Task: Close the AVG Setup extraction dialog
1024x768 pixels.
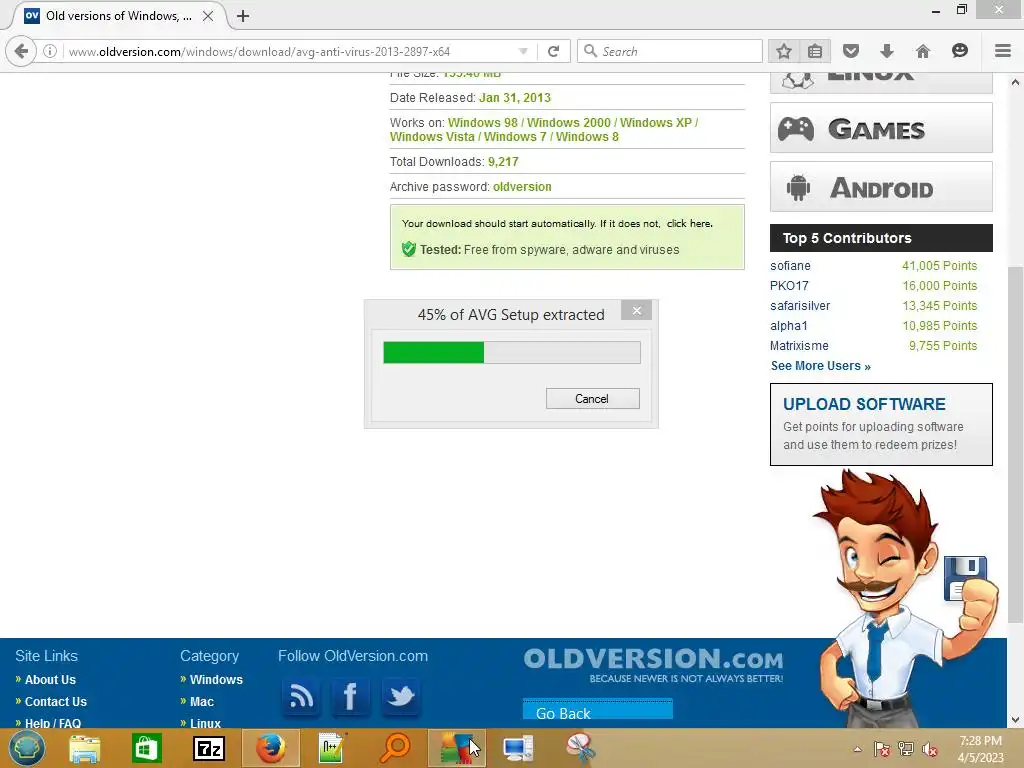Action: (637, 310)
